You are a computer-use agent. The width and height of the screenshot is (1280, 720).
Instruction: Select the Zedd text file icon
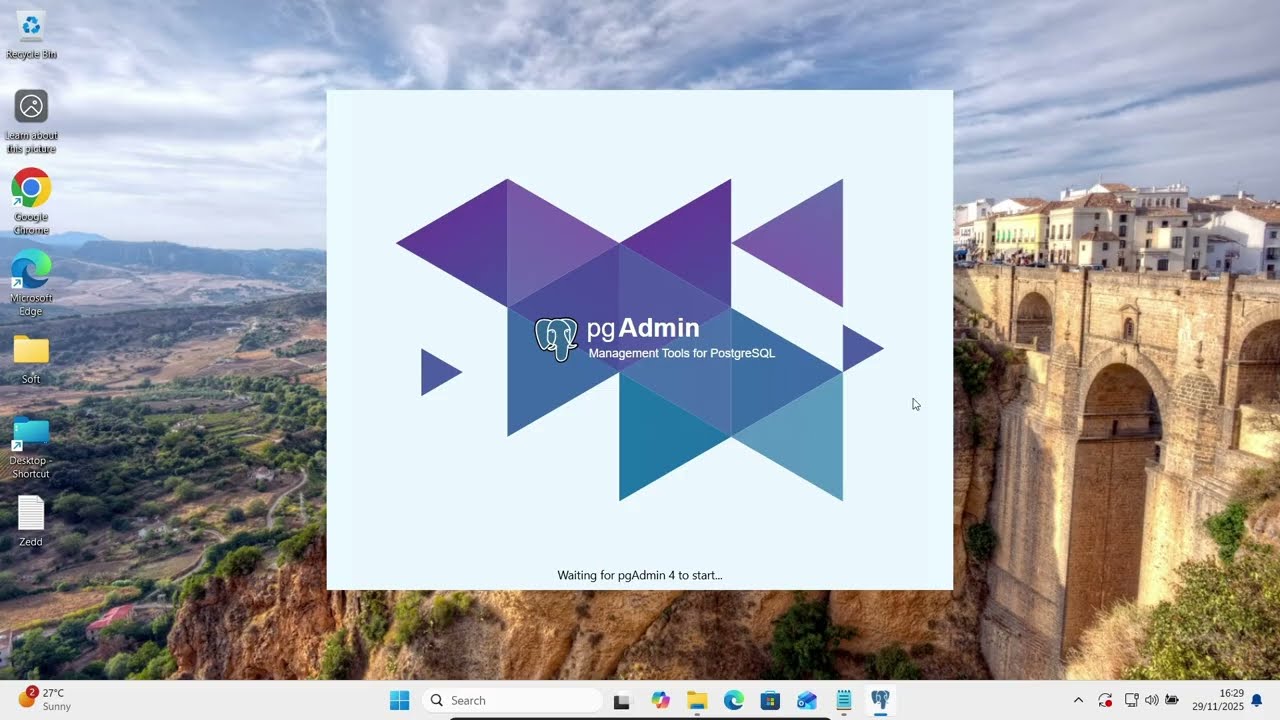pos(31,521)
